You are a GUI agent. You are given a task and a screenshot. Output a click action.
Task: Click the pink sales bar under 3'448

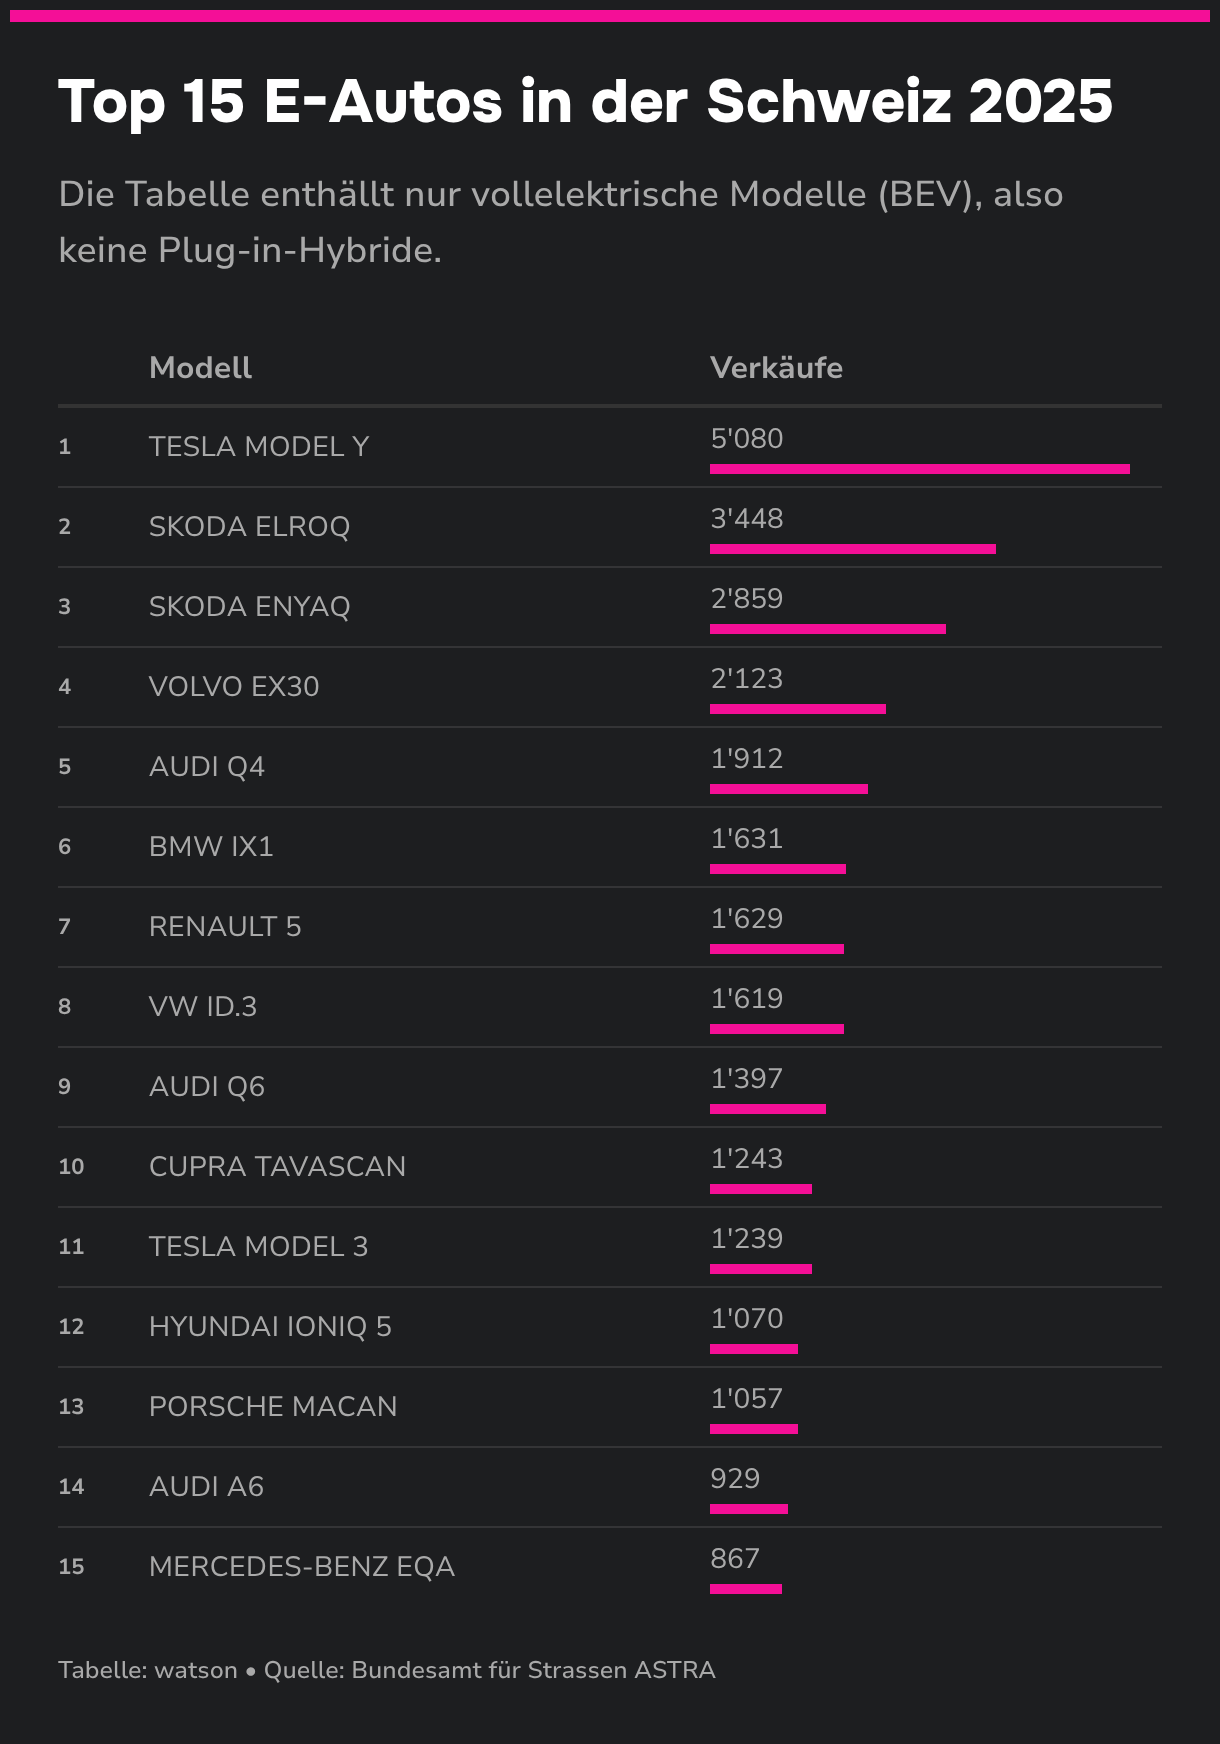click(x=852, y=549)
